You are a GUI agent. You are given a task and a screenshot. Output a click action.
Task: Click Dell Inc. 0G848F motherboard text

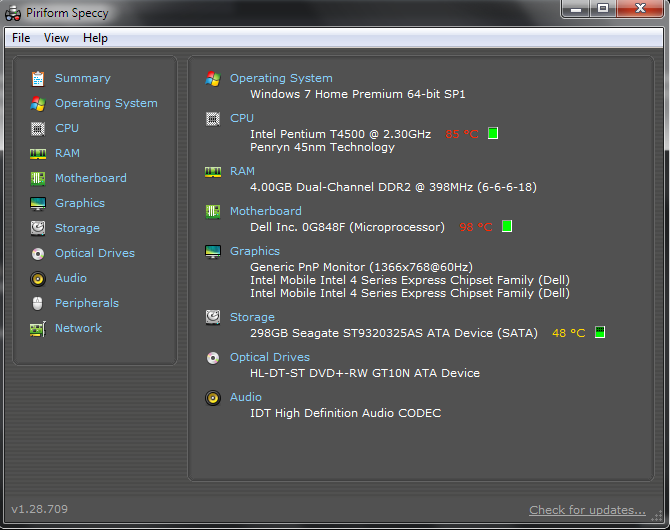click(x=347, y=227)
